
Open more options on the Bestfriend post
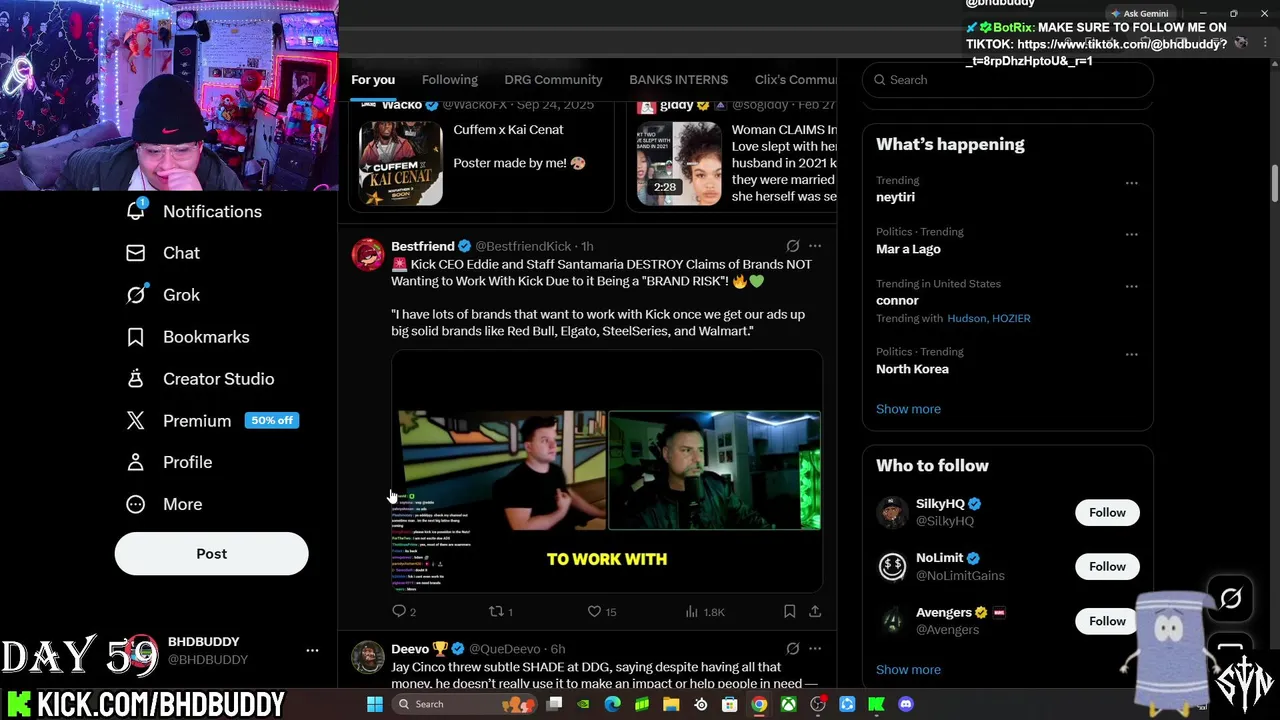815,246
